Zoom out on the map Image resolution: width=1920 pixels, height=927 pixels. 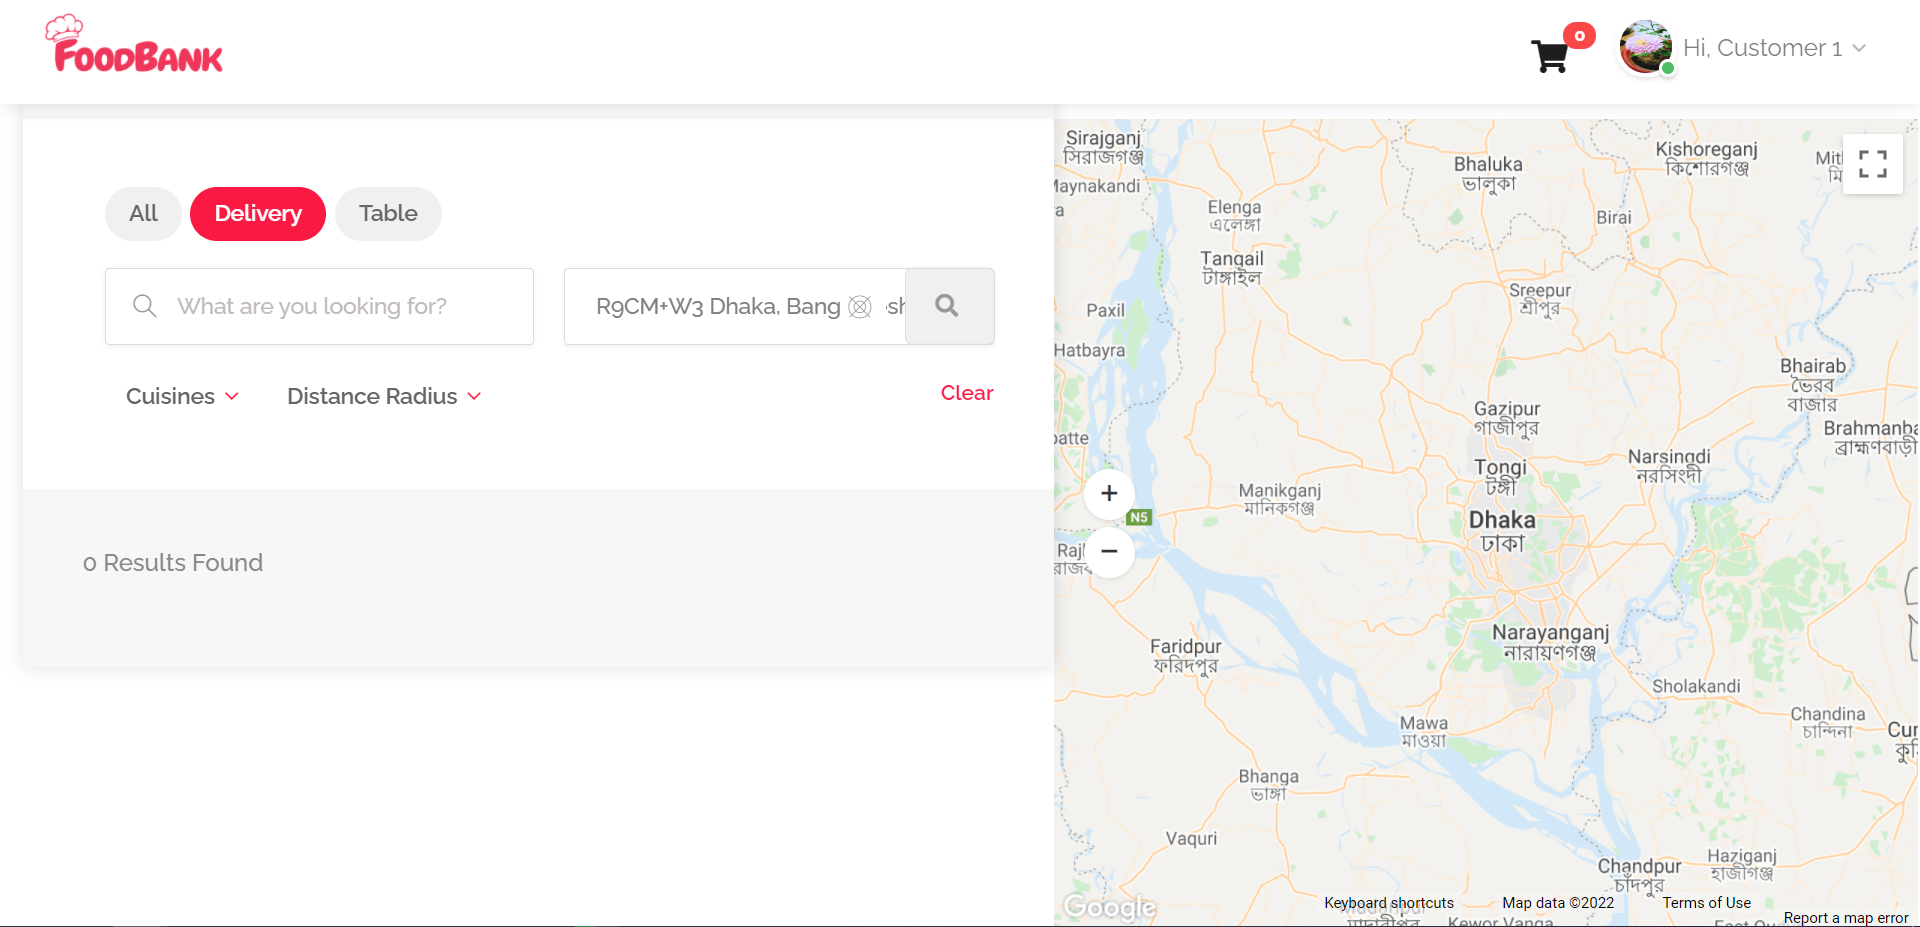[1109, 551]
